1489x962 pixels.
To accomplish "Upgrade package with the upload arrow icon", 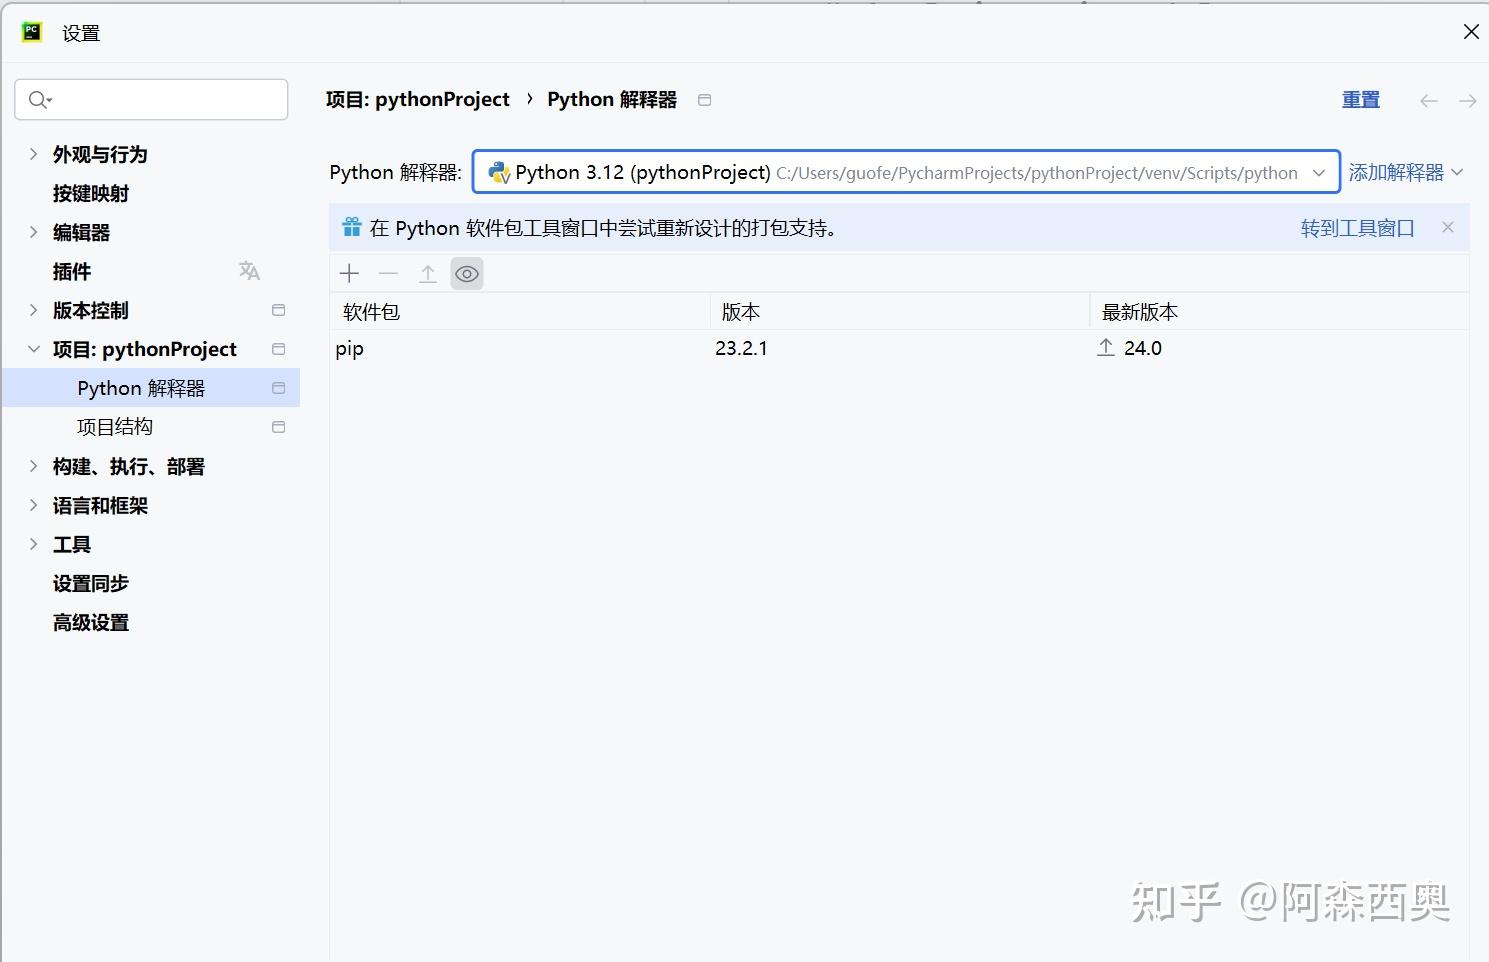I will 427,272.
